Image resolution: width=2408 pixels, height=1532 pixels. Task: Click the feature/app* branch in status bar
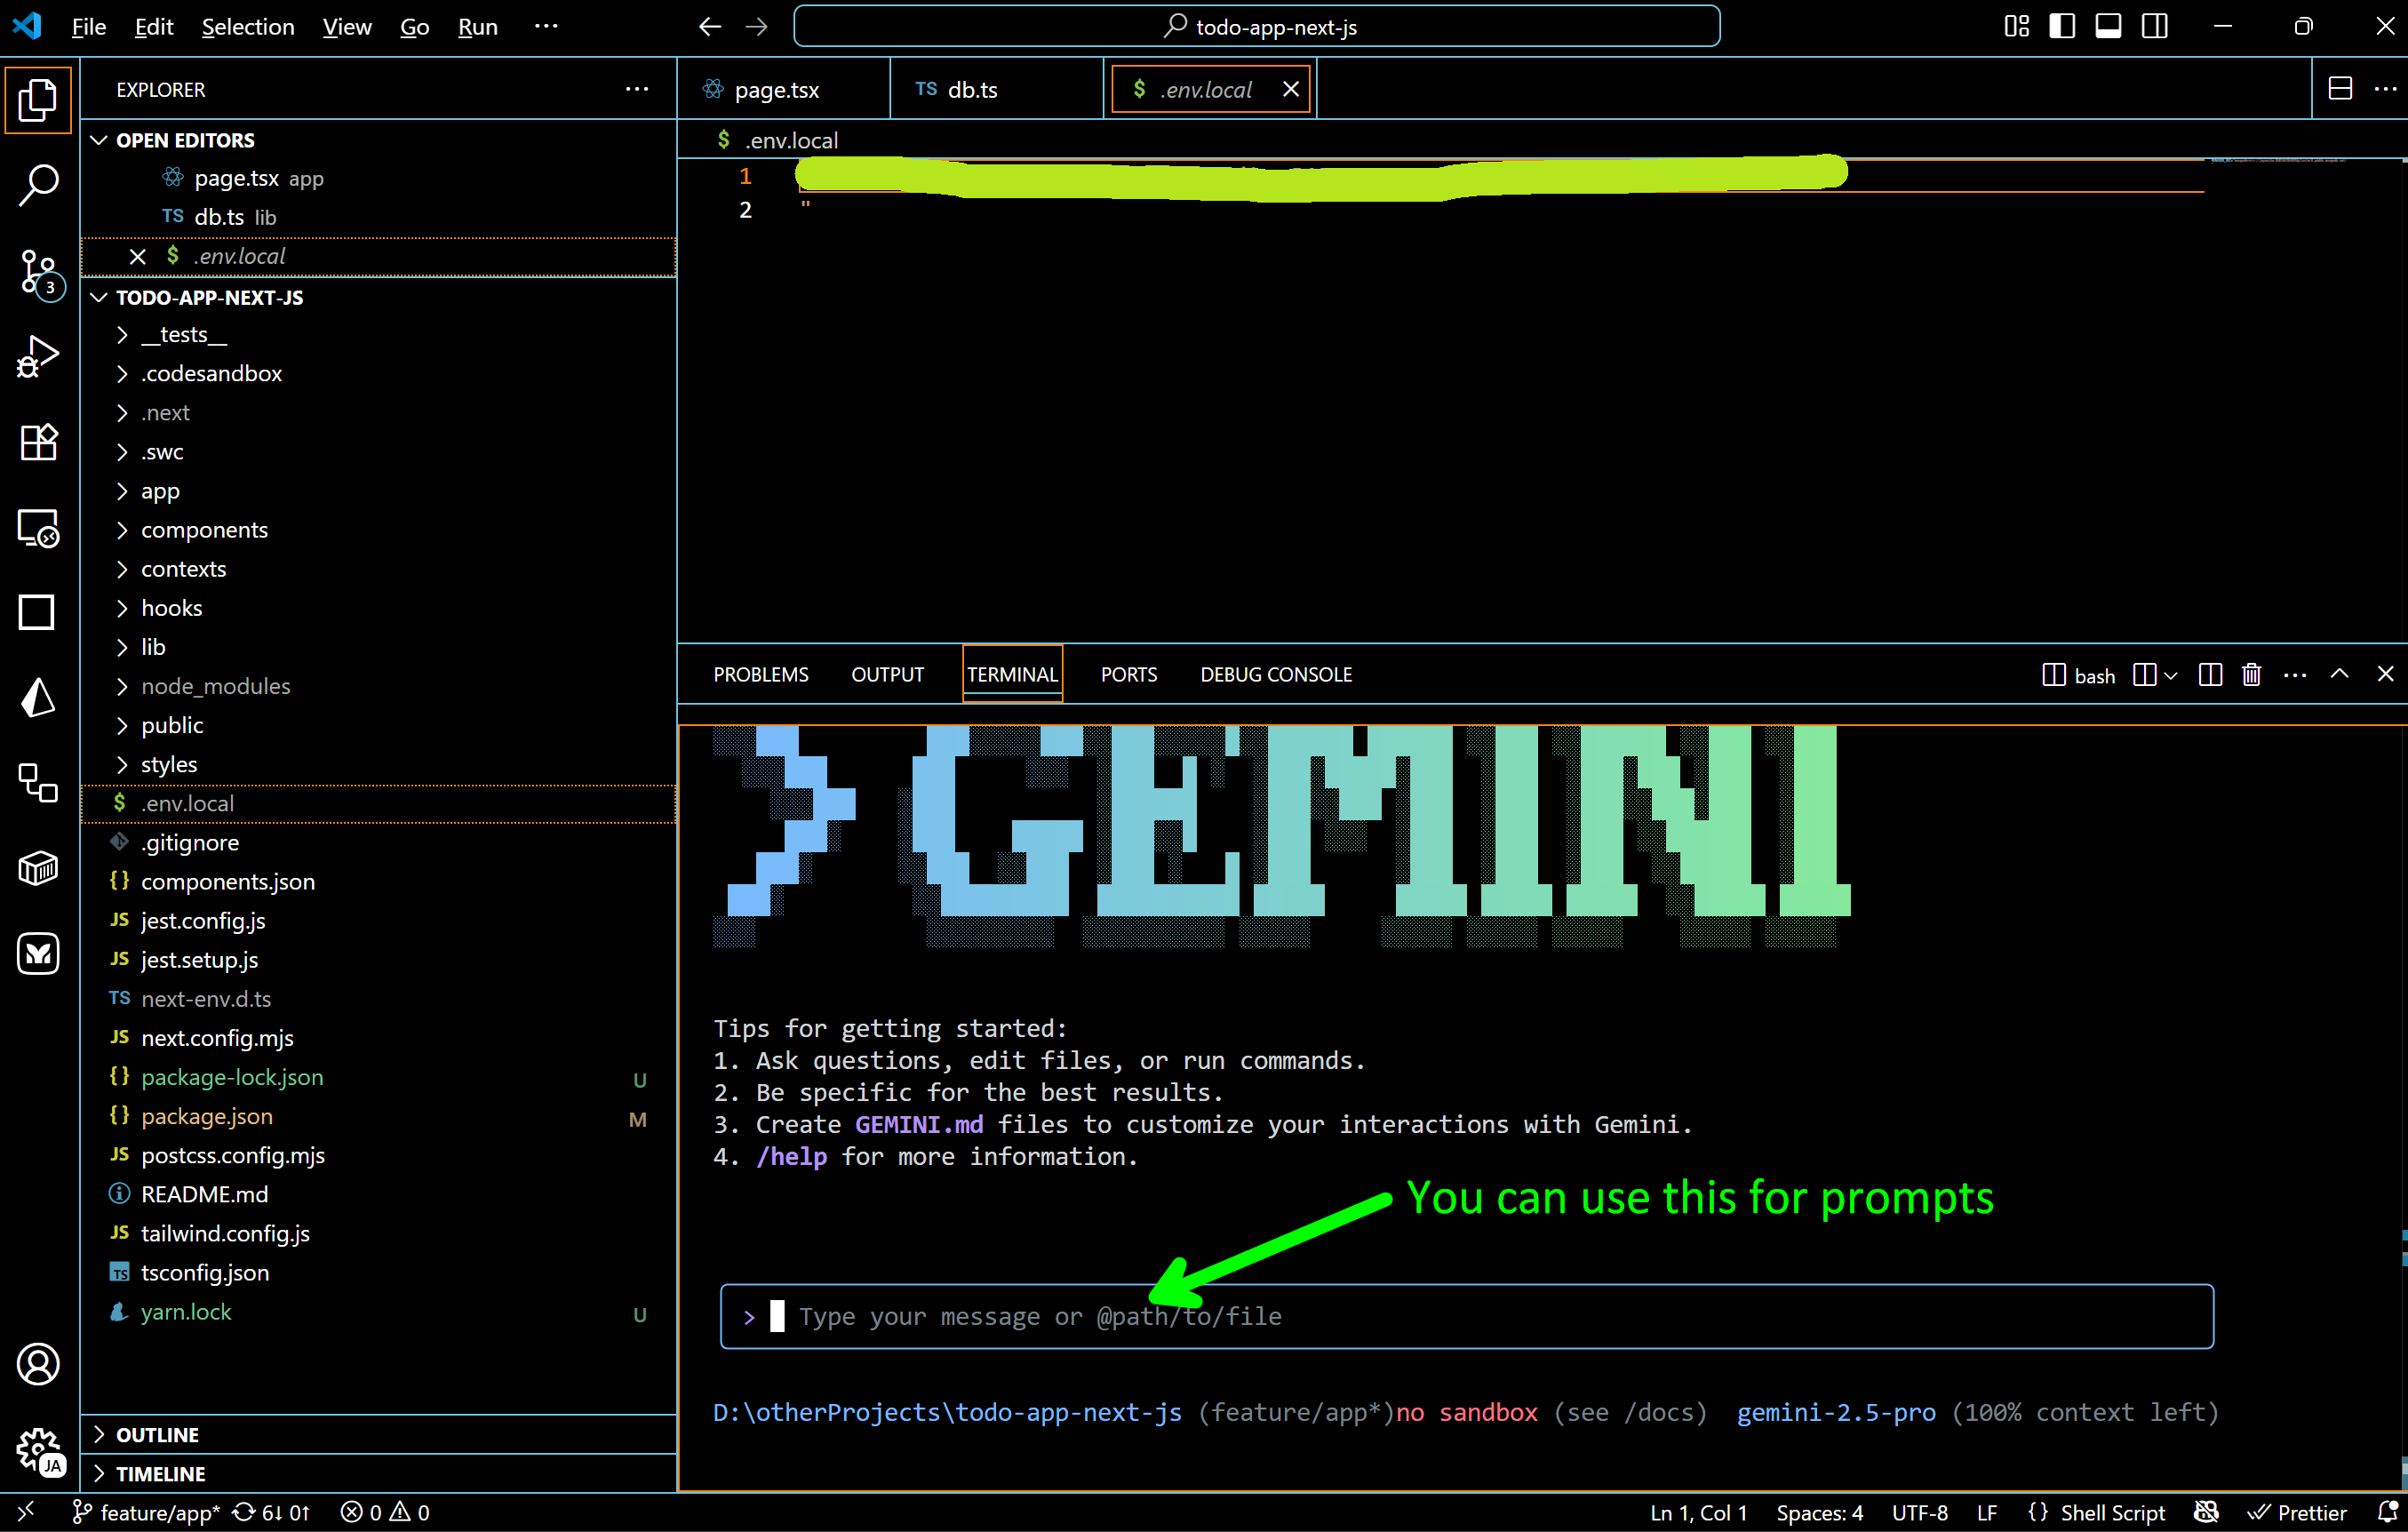click(x=146, y=1512)
